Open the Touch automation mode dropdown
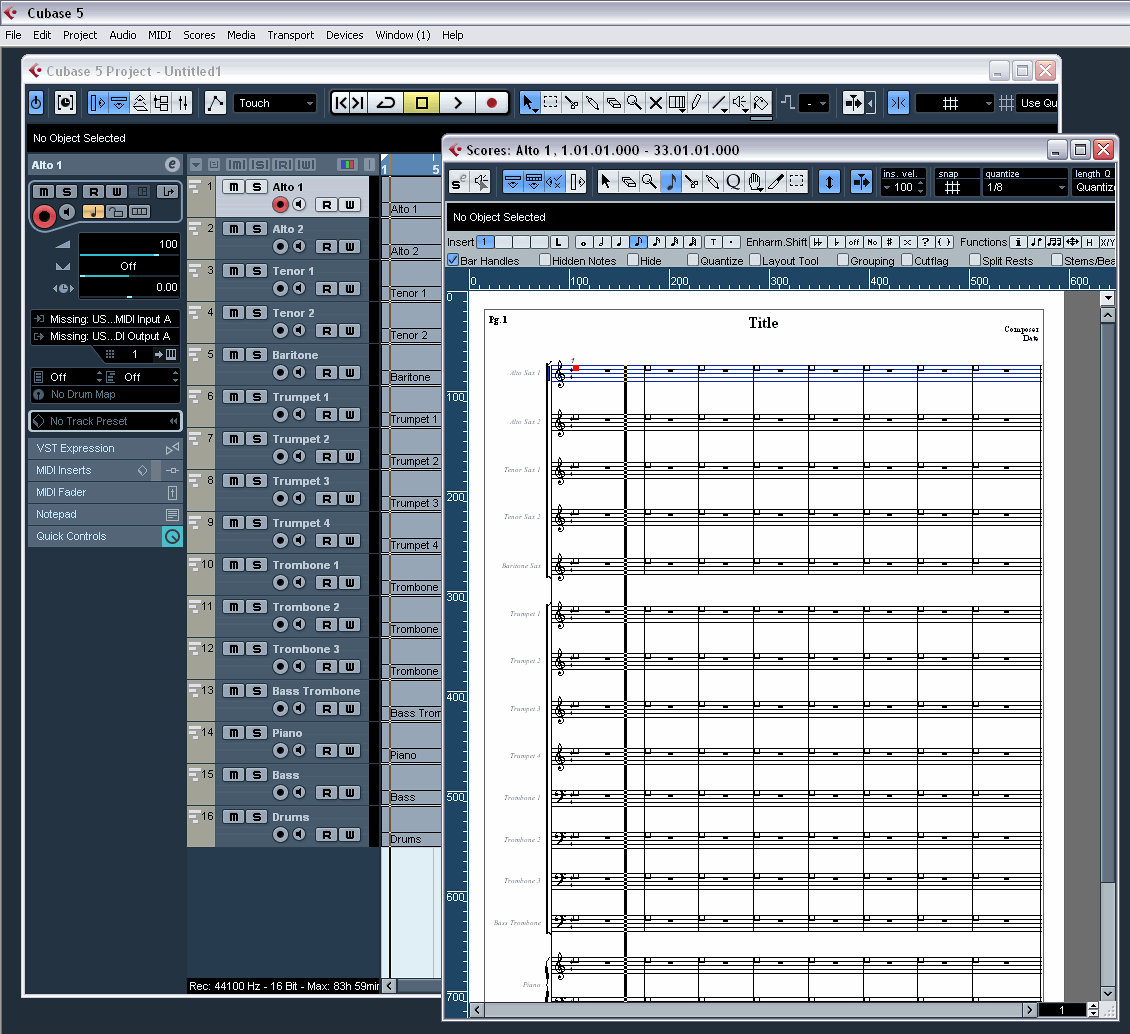This screenshot has width=1130, height=1034. tap(276, 103)
